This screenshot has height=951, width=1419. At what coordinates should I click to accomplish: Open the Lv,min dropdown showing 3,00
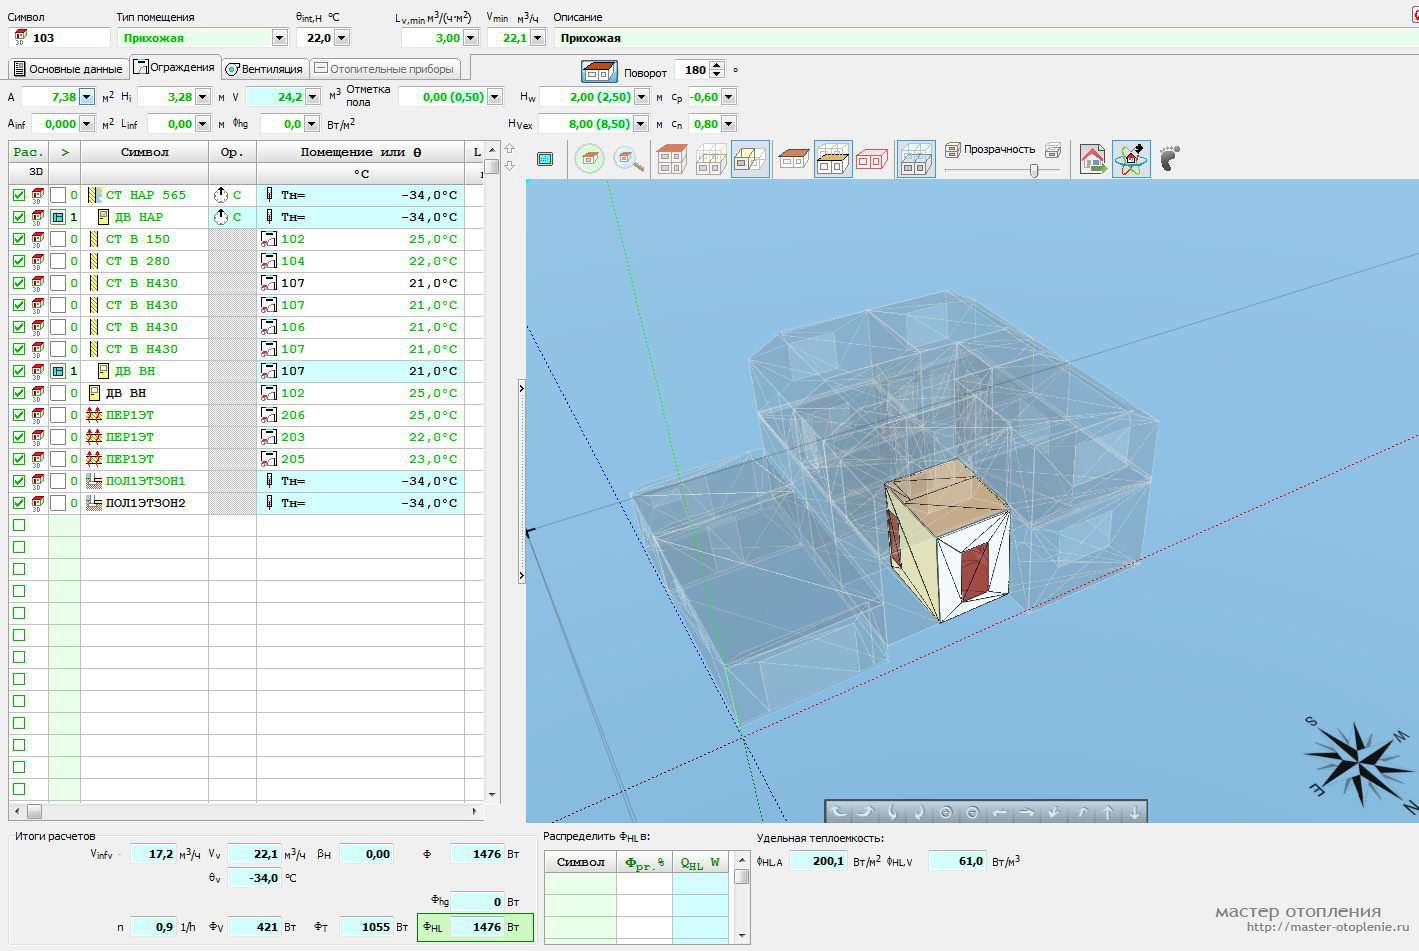click(x=470, y=38)
